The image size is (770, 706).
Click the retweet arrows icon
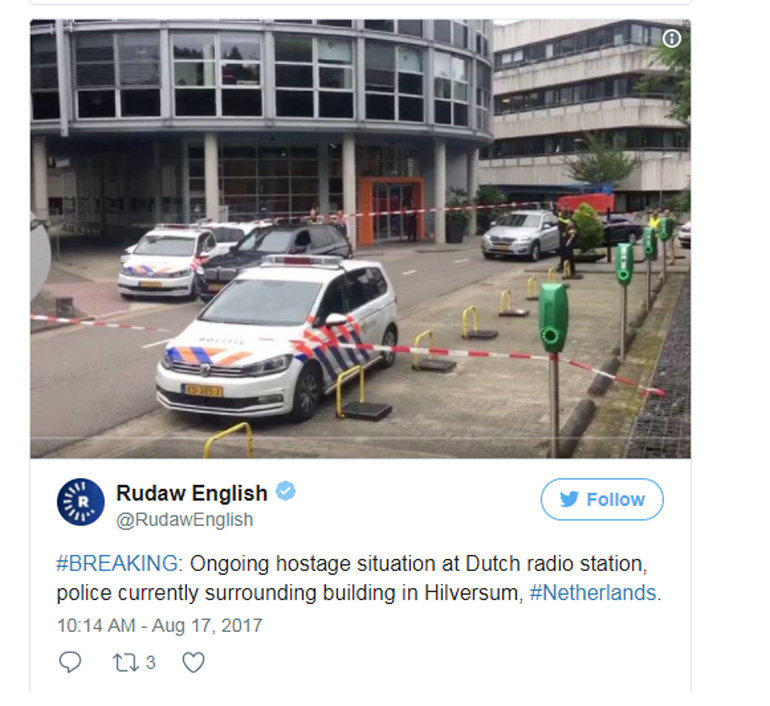(x=125, y=662)
